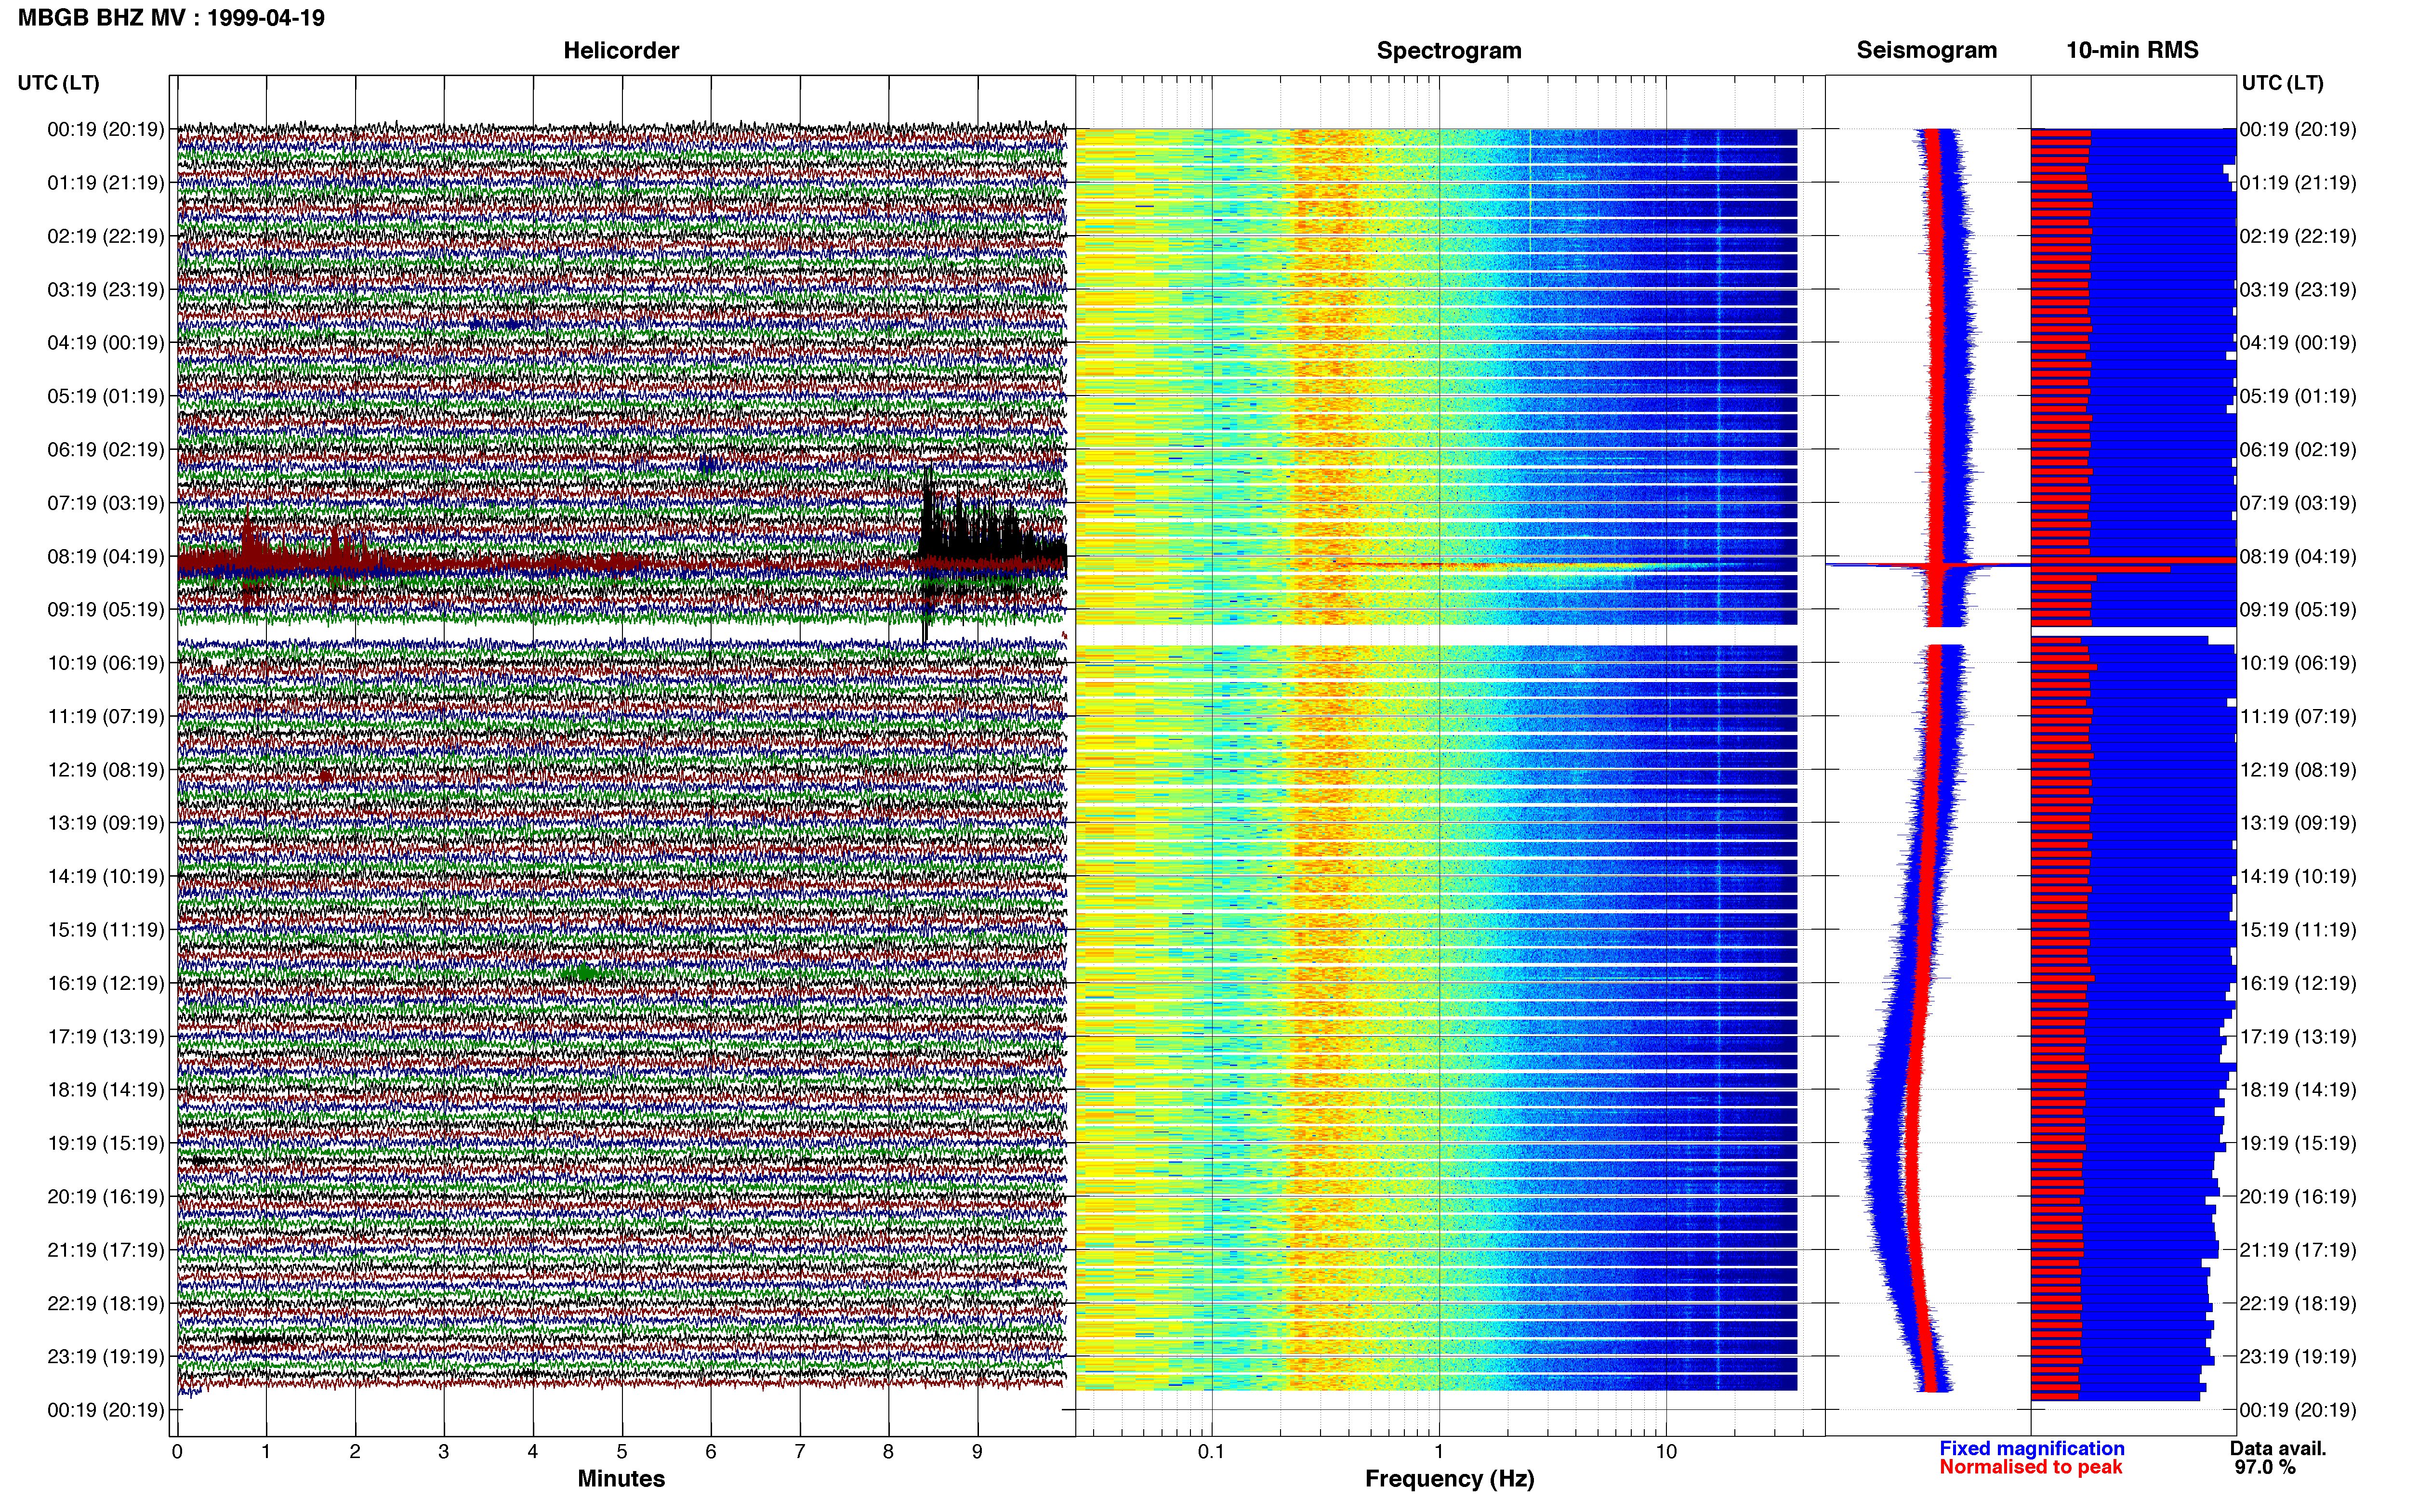Click helicorder time label '10:19 (06:19)'
This screenshot has height=1512, width=2418.
(105, 662)
